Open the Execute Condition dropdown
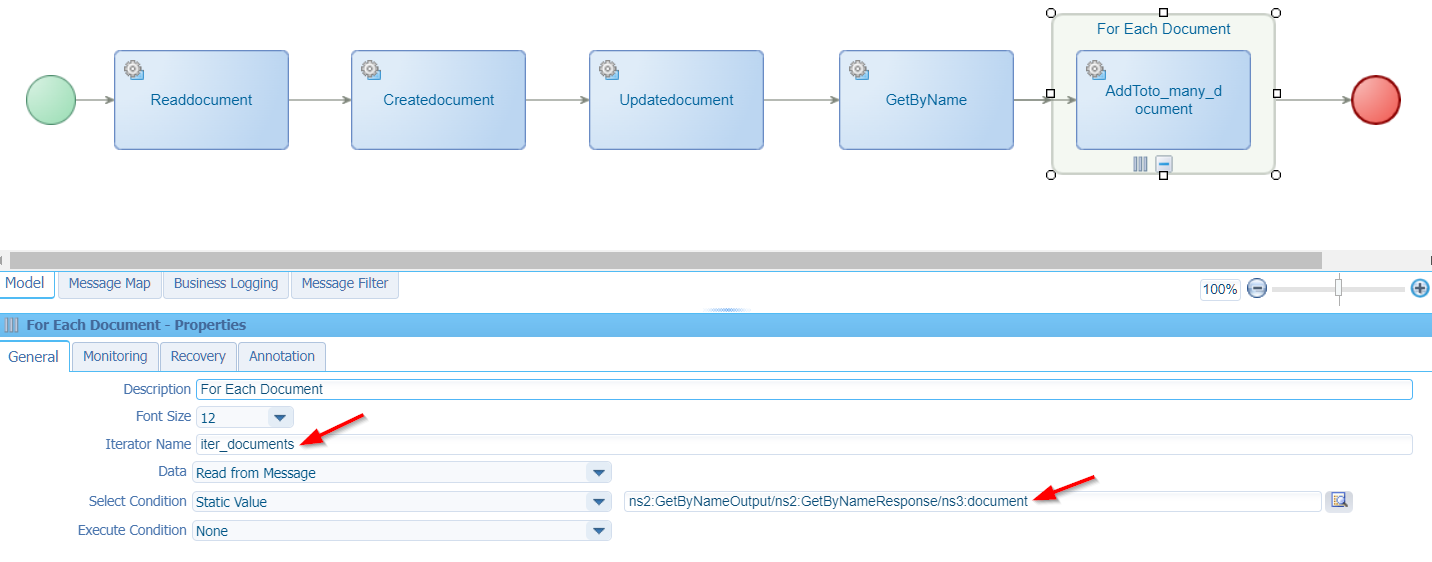Viewport: 1432px width, 562px height. coord(598,531)
